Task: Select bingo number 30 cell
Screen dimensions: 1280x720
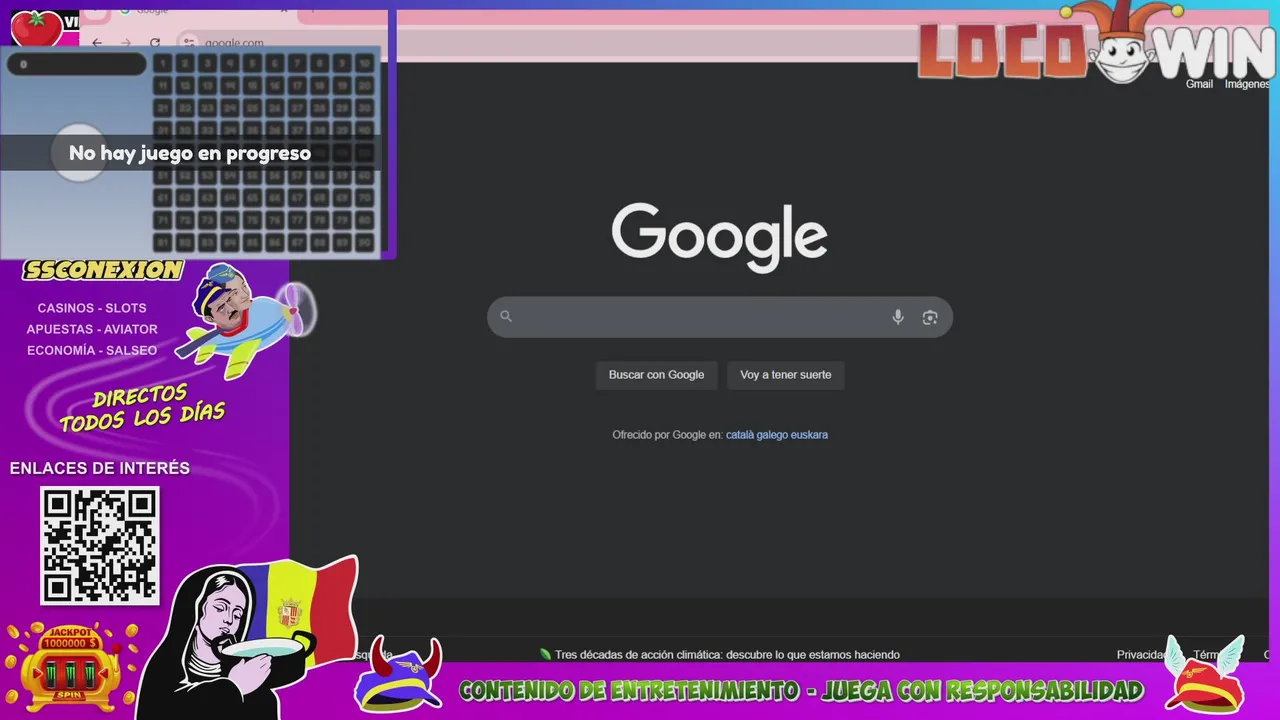Action: (x=365, y=108)
